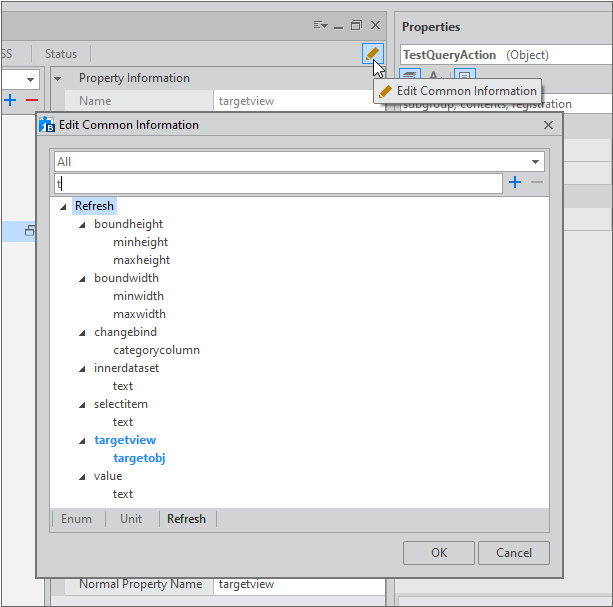Collapse the Refresh tree node

point(64,207)
